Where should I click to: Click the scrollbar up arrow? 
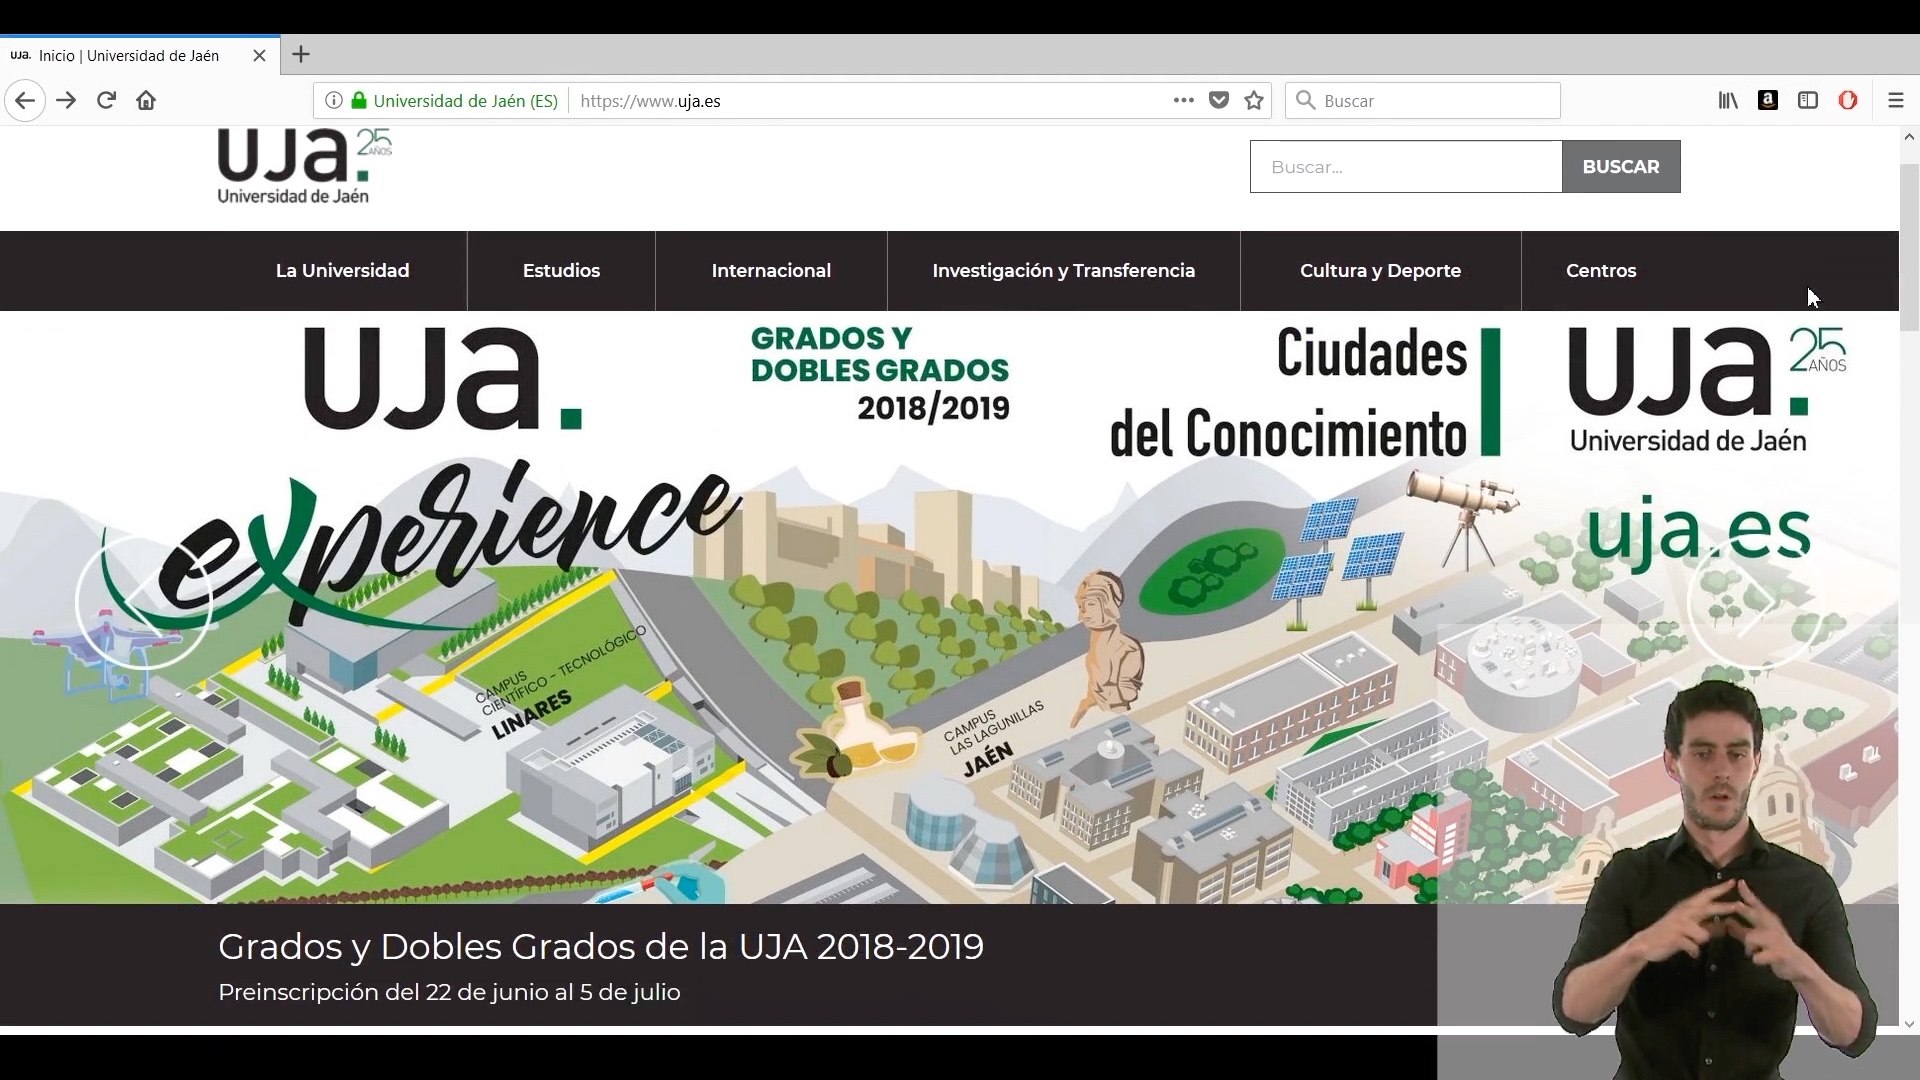1909,137
